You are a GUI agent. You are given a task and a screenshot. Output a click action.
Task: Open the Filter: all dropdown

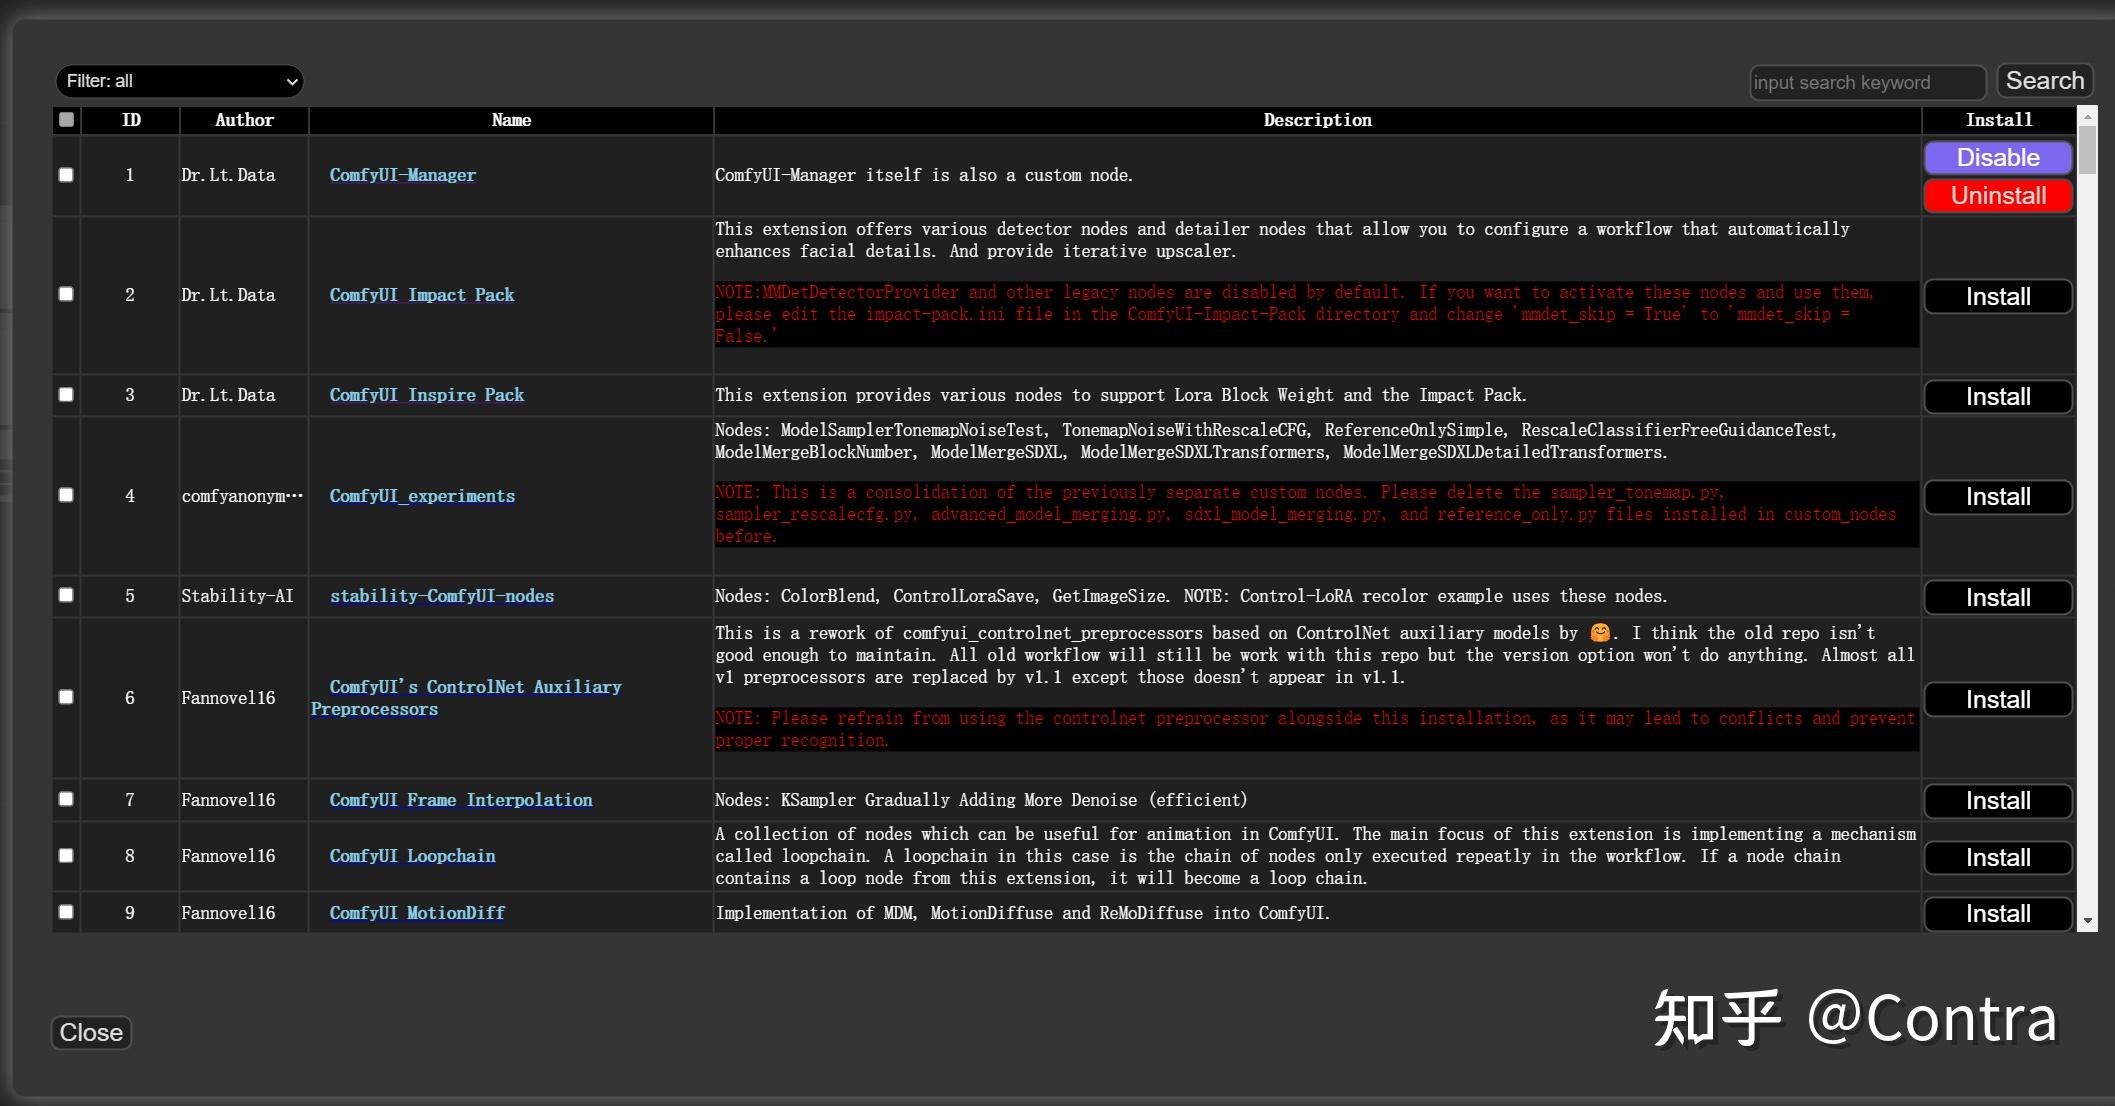click(180, 81)
